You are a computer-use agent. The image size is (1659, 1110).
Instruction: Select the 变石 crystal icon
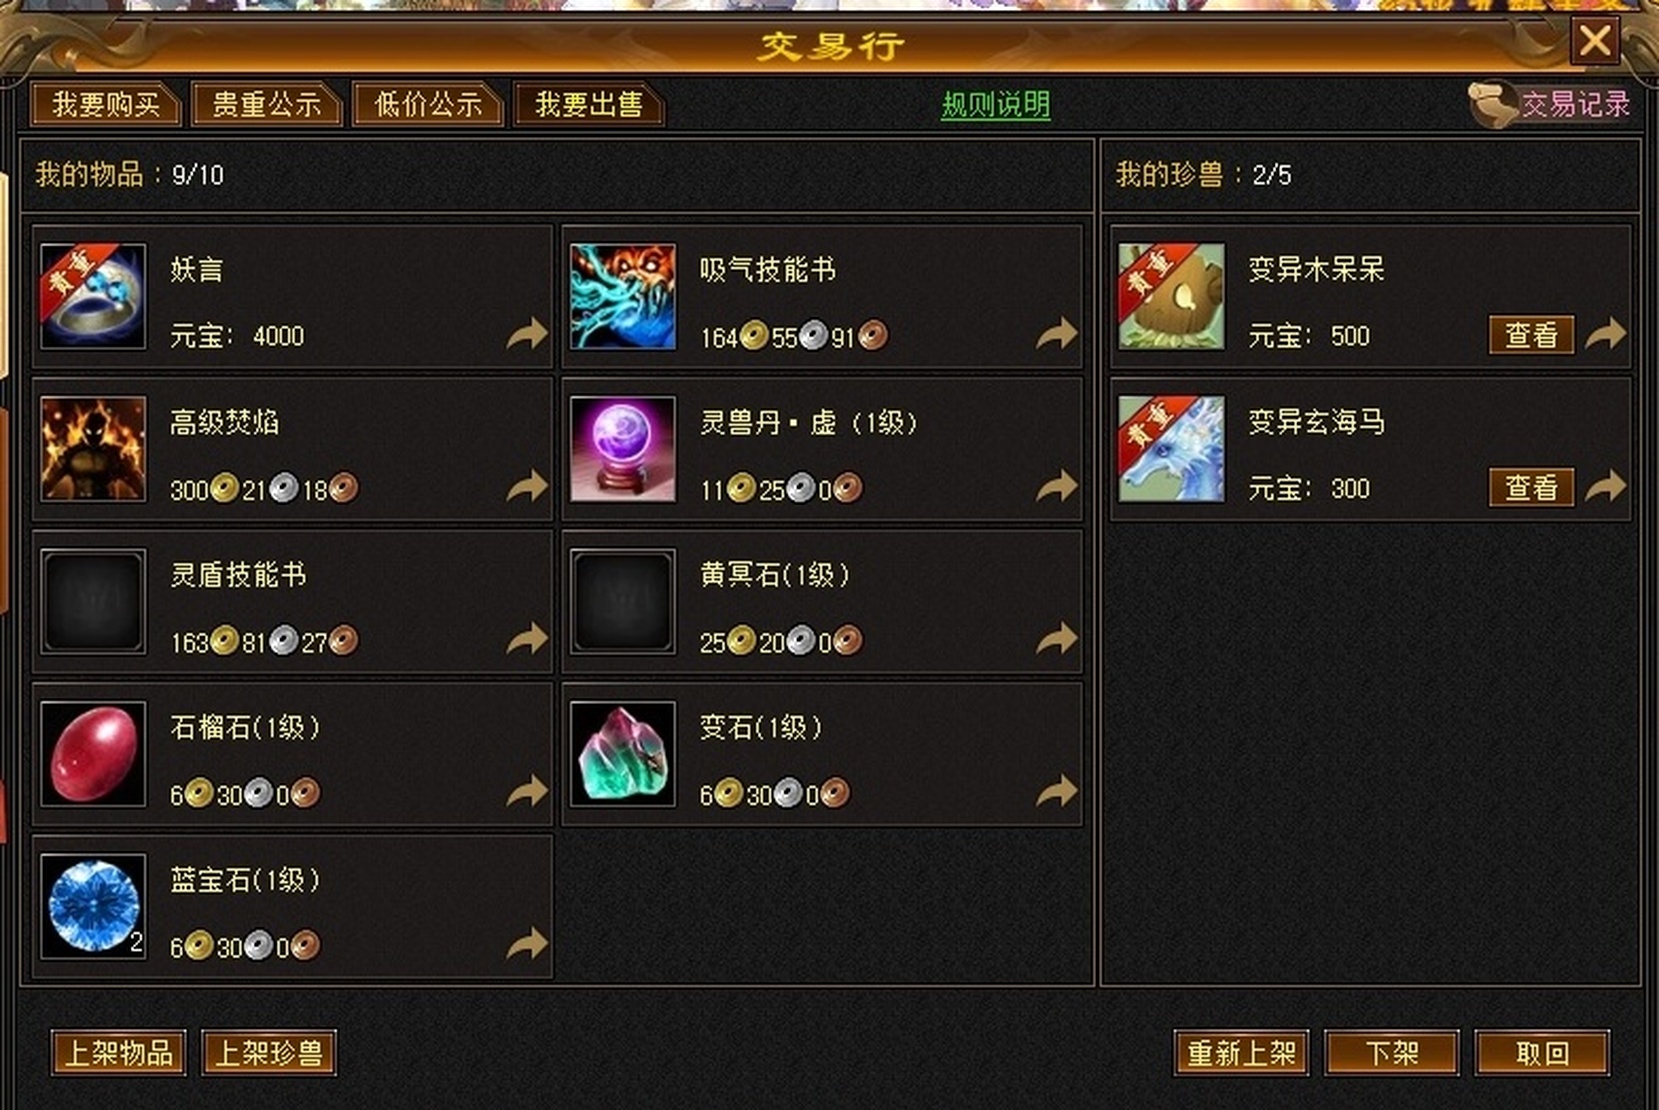click(x=623, y=754)
